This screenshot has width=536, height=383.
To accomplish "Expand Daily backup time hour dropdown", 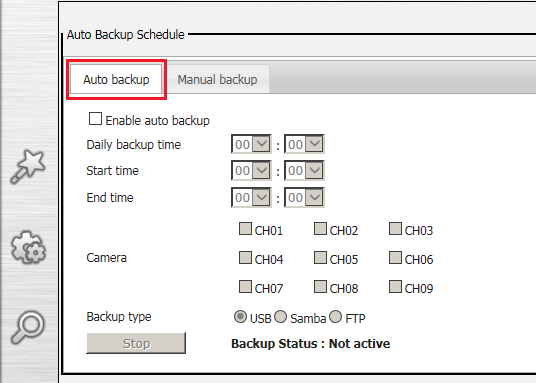I will coord(251,144).
